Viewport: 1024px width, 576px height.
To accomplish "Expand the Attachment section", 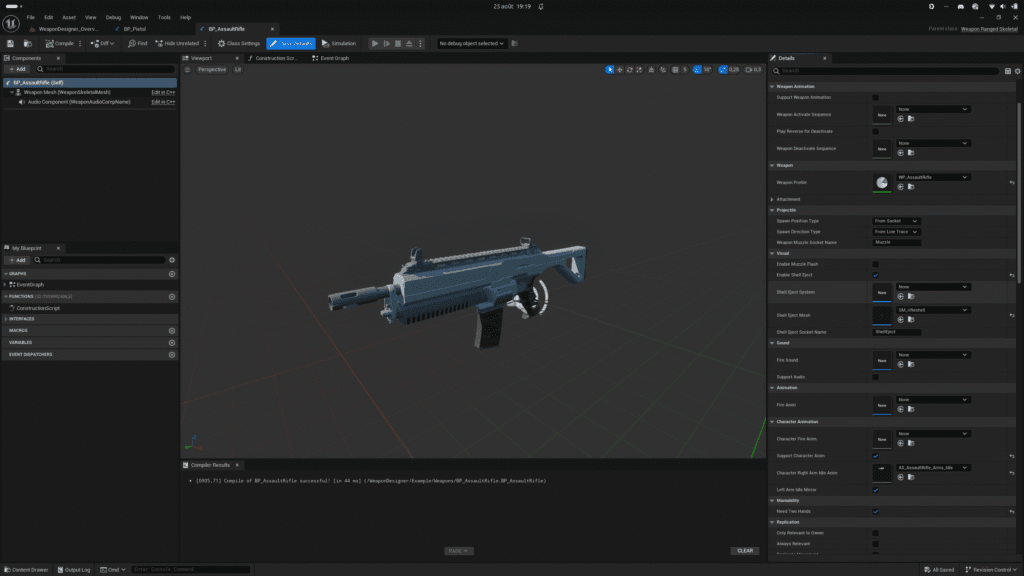I will tap(772, 199).
